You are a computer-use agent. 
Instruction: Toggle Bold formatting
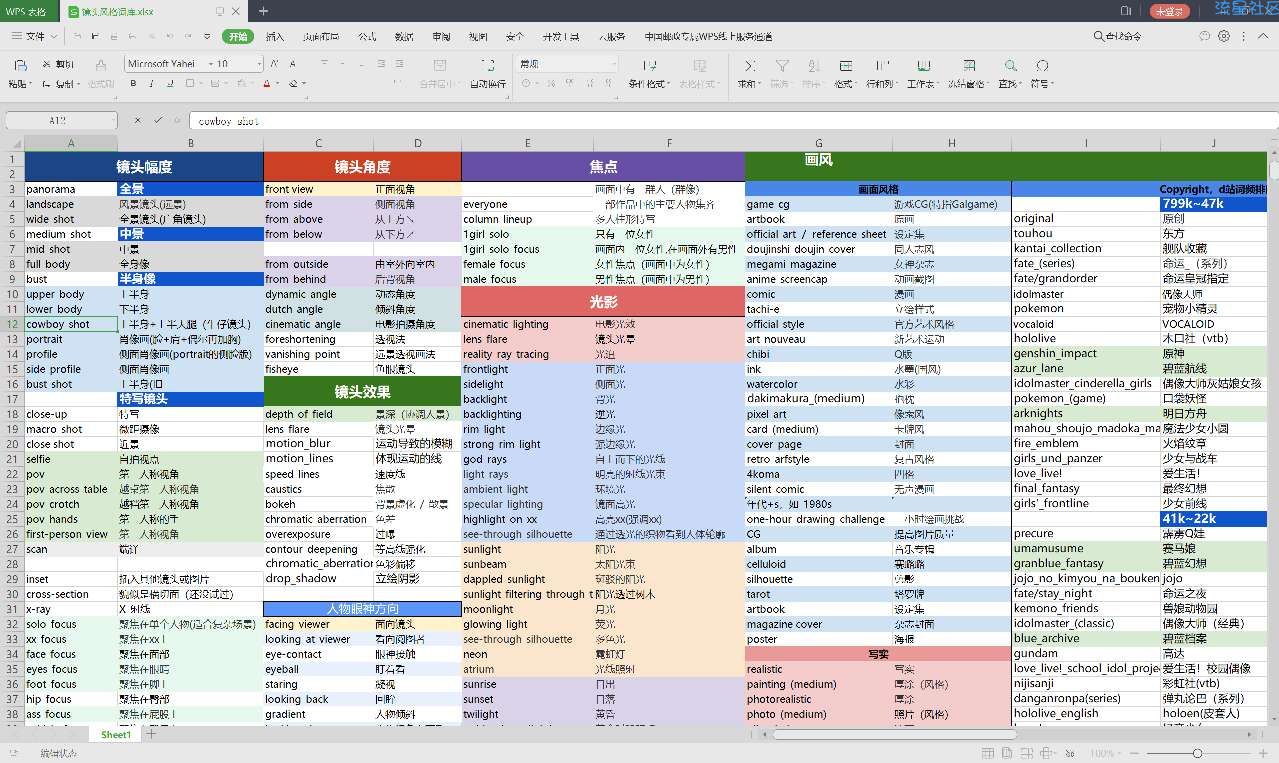(x=134, y=84)
